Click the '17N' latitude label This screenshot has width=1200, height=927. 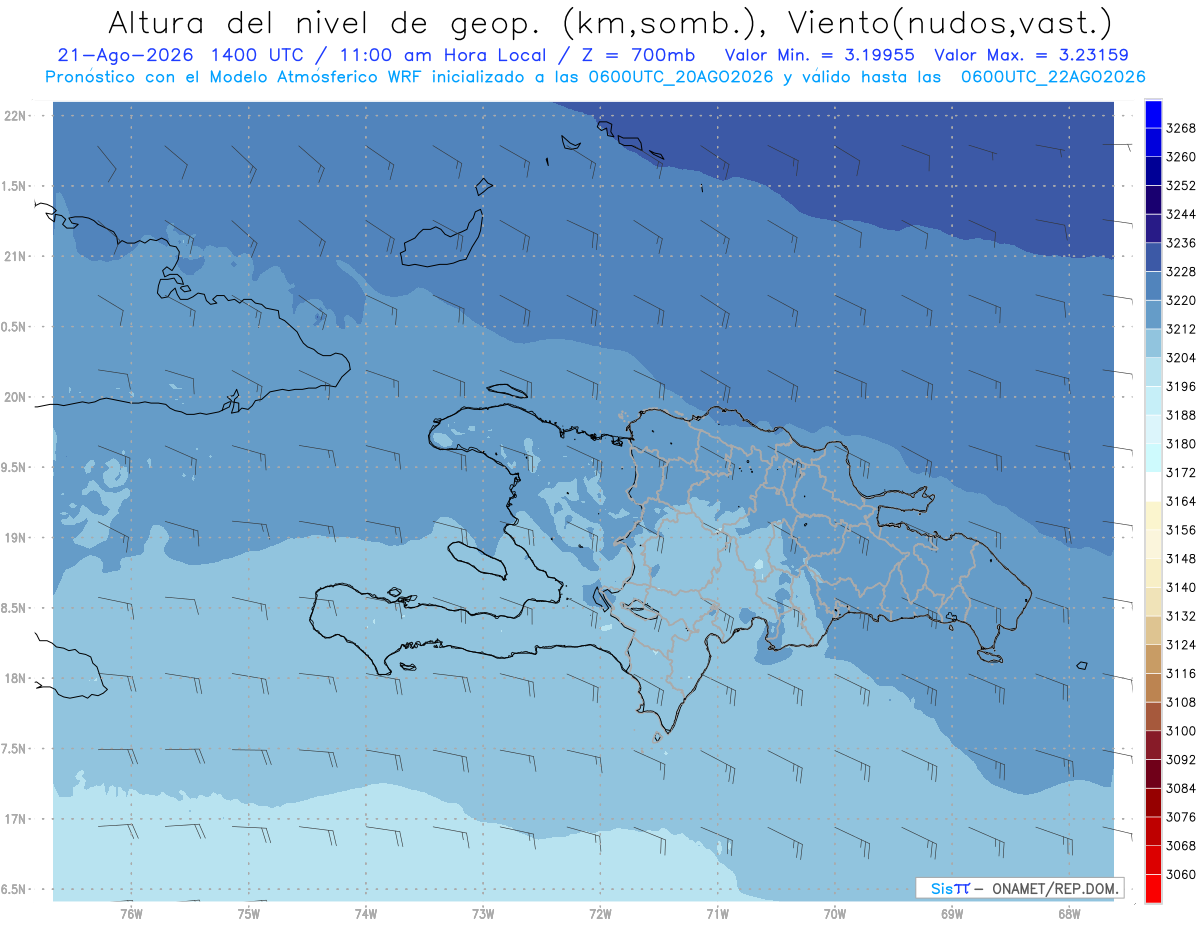point(16,819)
